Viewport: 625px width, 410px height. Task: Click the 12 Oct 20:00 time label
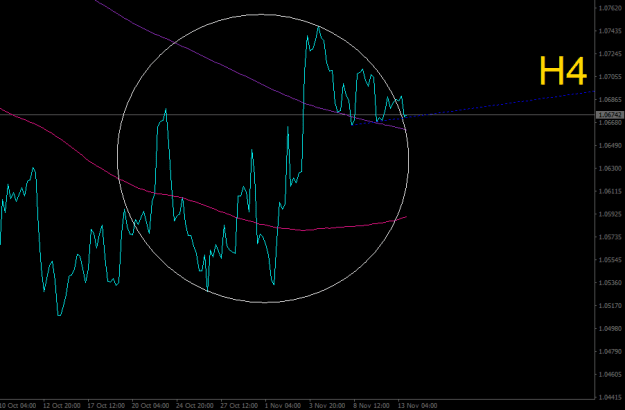pyautogui.click(x=63, y=406)
